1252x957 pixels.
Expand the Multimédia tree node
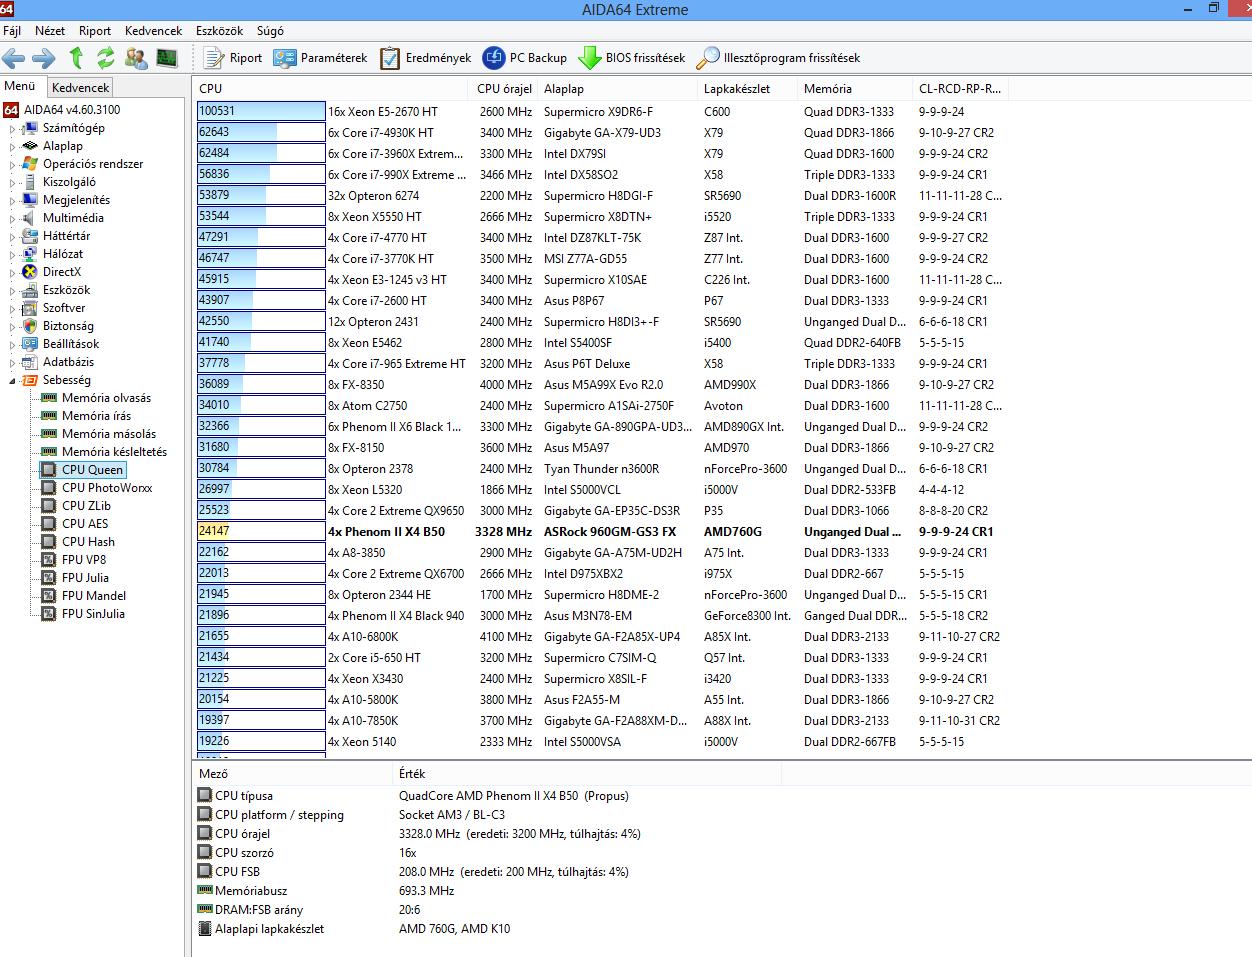point(13,219)
